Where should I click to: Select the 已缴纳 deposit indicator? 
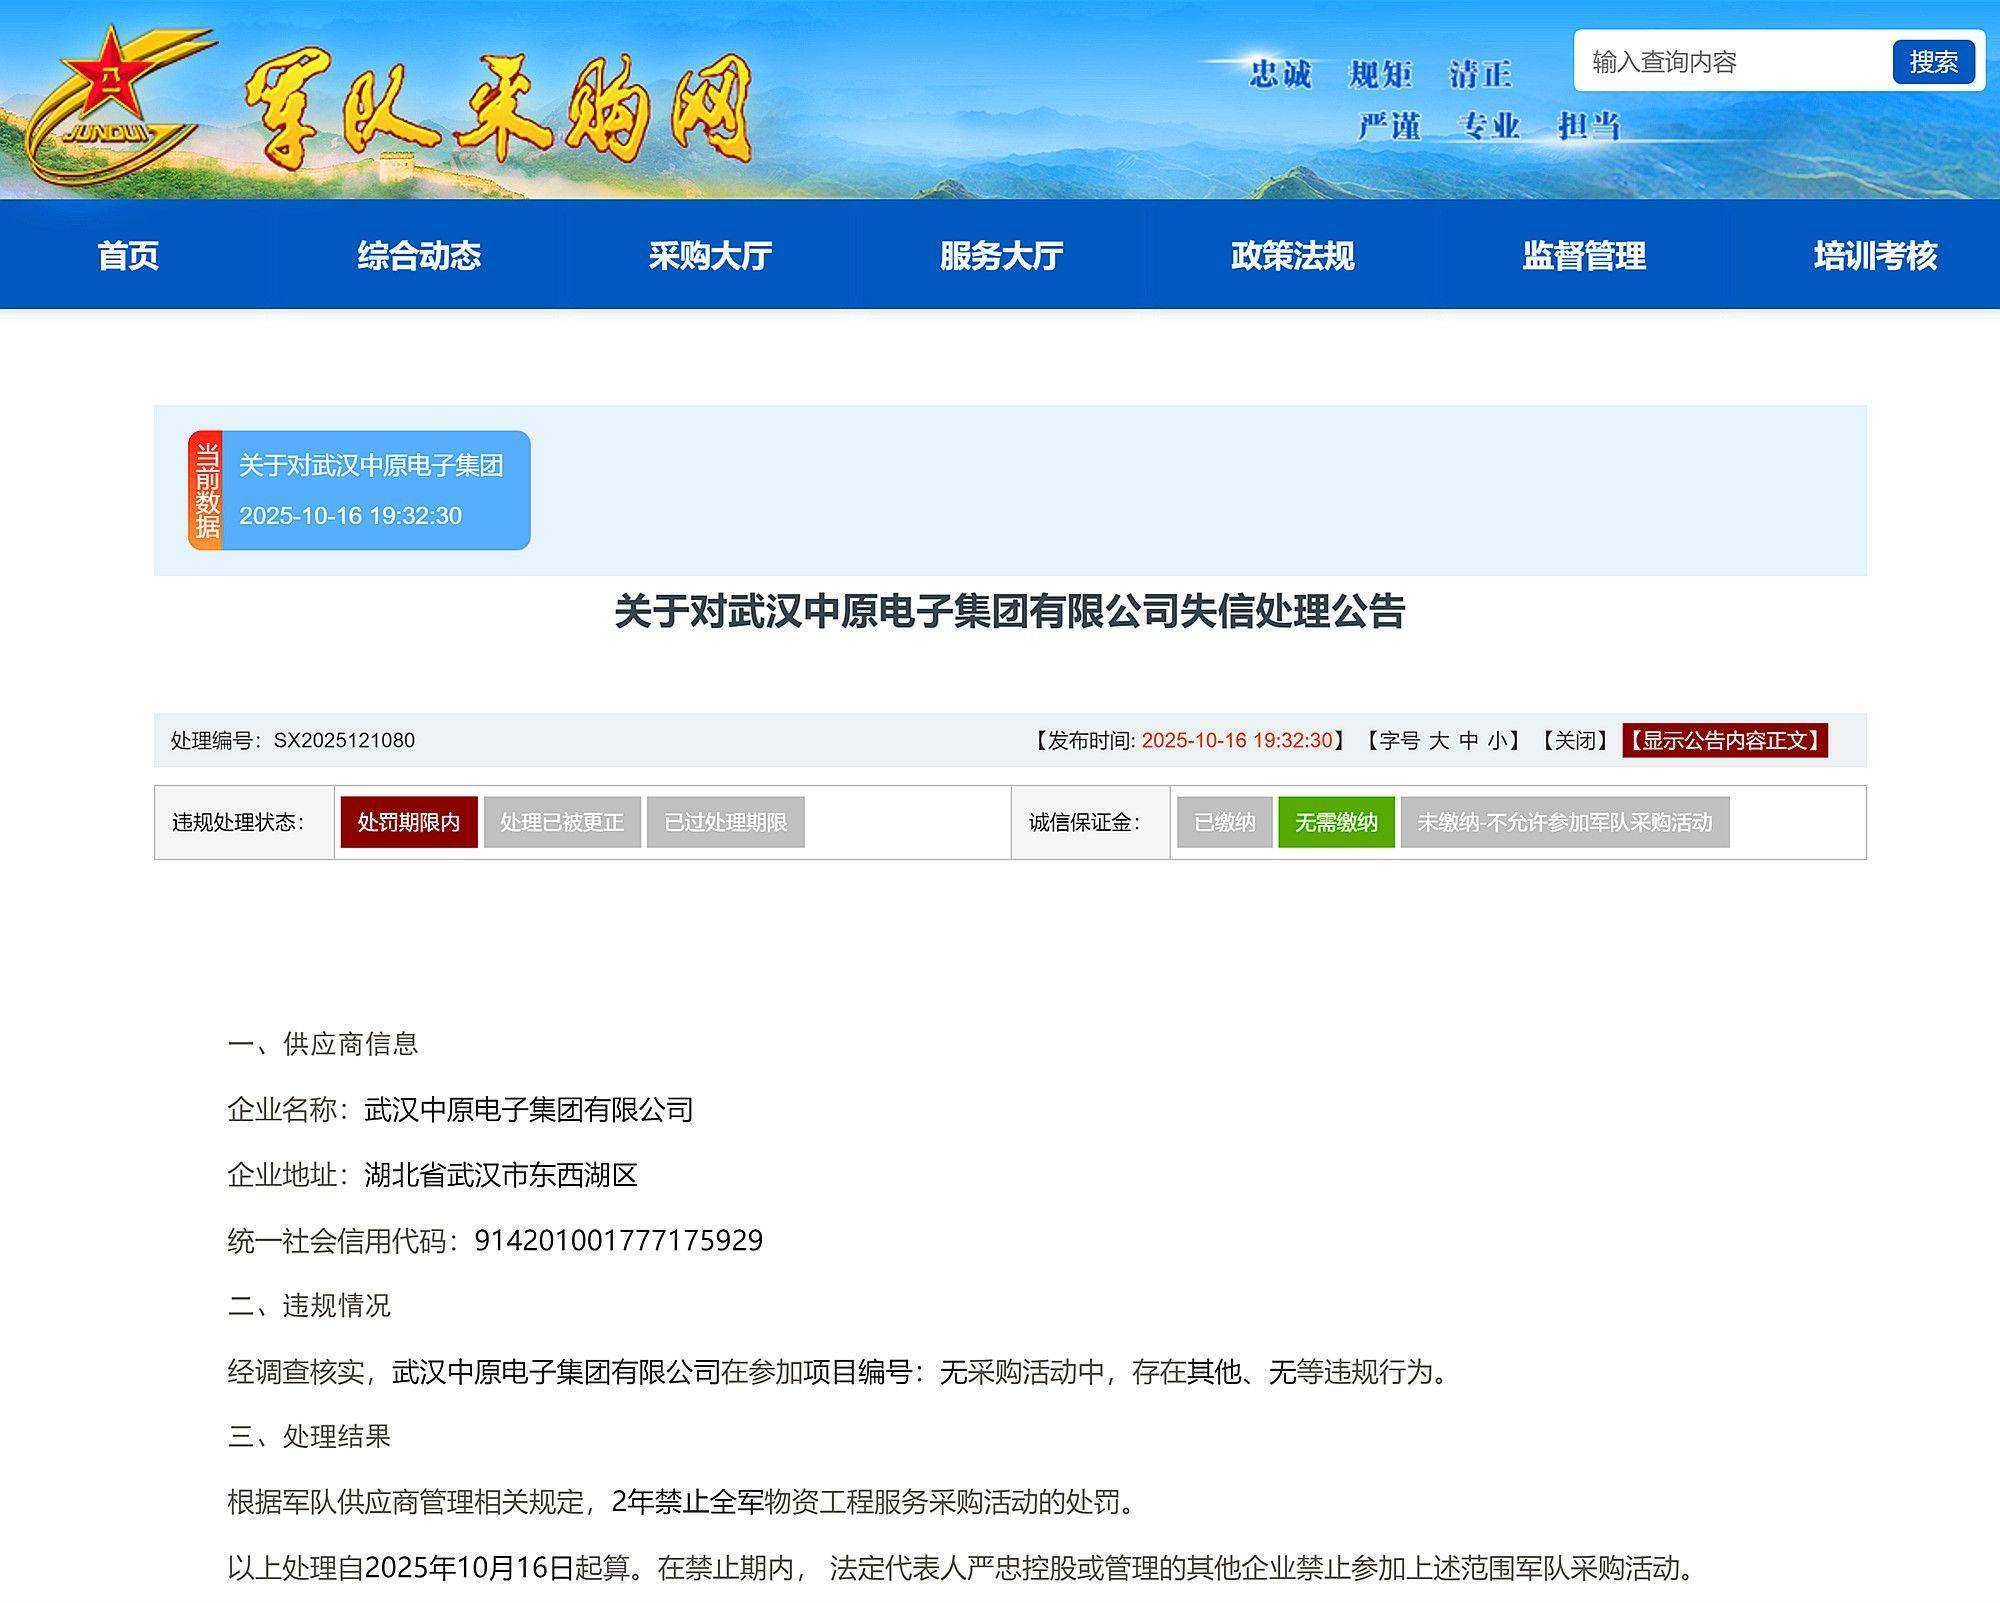[1226, 824]
